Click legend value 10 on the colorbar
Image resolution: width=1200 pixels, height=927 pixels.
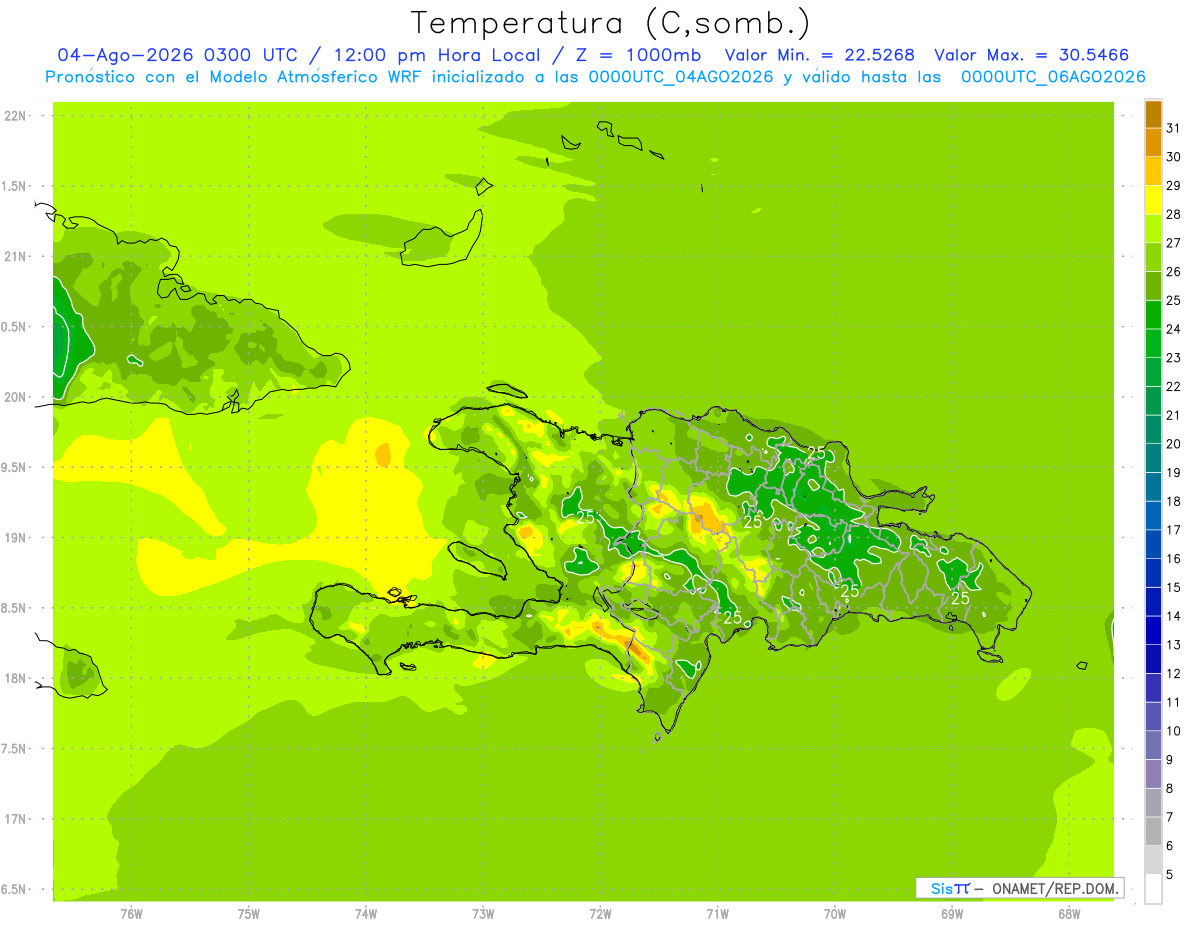(x=1173, y=731)
